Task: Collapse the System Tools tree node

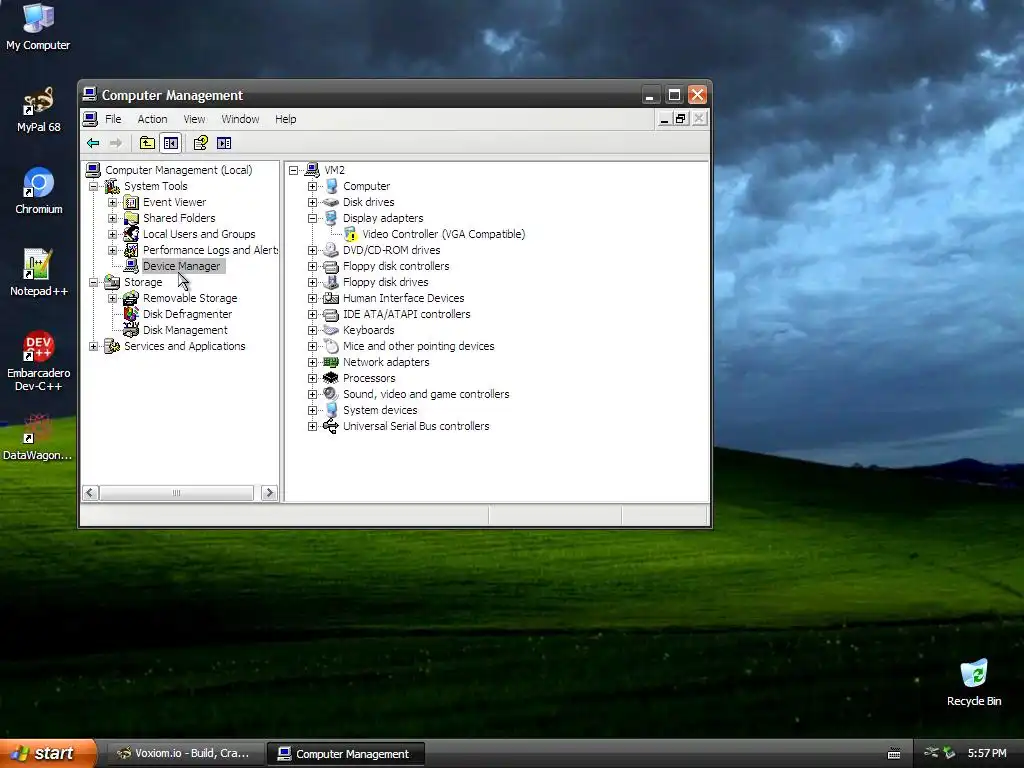Action: (93, 186)
